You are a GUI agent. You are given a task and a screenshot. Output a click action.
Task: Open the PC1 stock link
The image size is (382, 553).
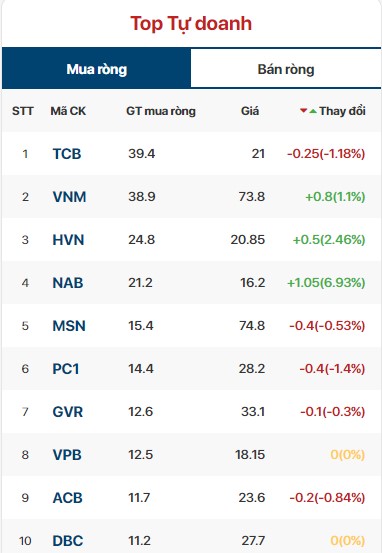click(66, 369)
